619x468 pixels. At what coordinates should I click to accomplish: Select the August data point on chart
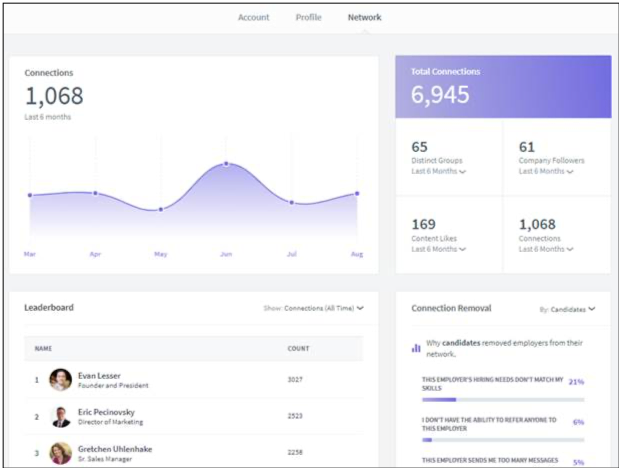(x=357, y=194)
